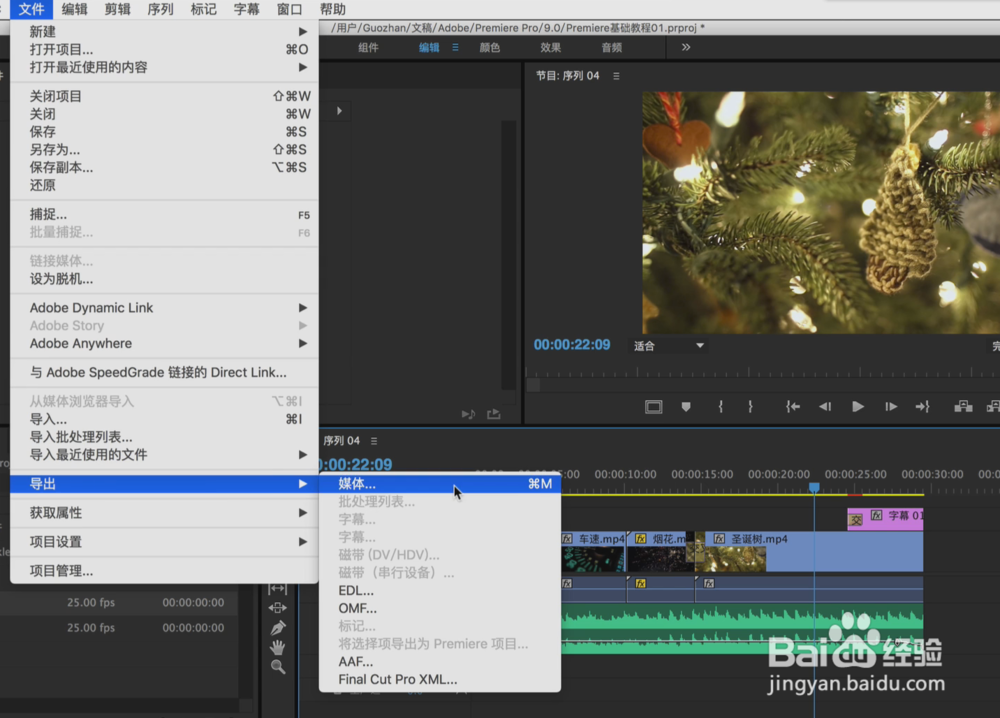This screenshot has width=1000, height=718.
Task: Choose EDL... export option
Action: click(440, 591)
